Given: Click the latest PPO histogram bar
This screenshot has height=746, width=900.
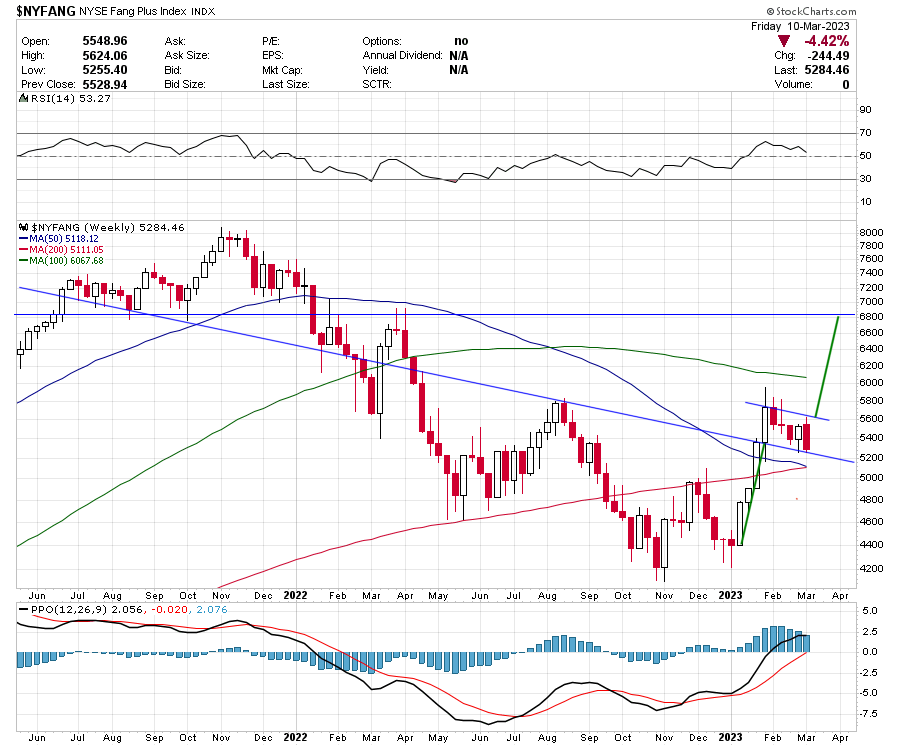Looking at the screenshot, I should coord(806,643).
